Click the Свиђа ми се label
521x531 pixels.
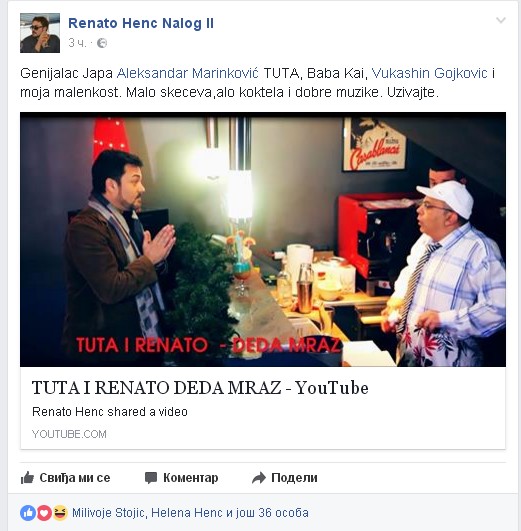pyautogui.click(x=75, y=478)
